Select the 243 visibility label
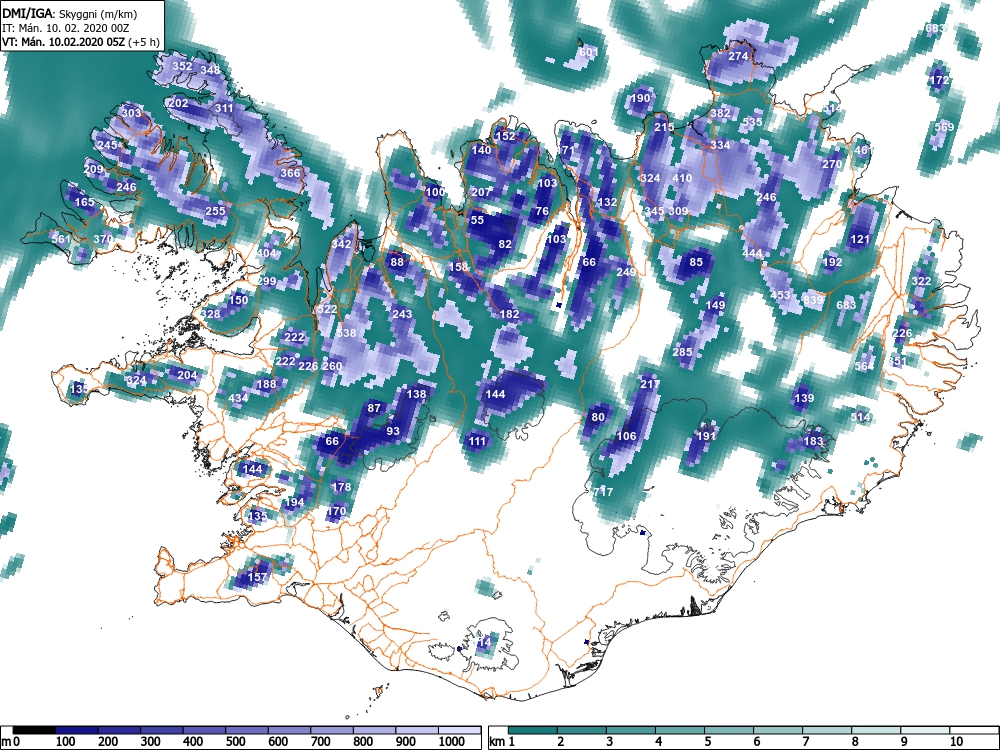Screen dimensions: 1000x750 click(x=402, y=314)
